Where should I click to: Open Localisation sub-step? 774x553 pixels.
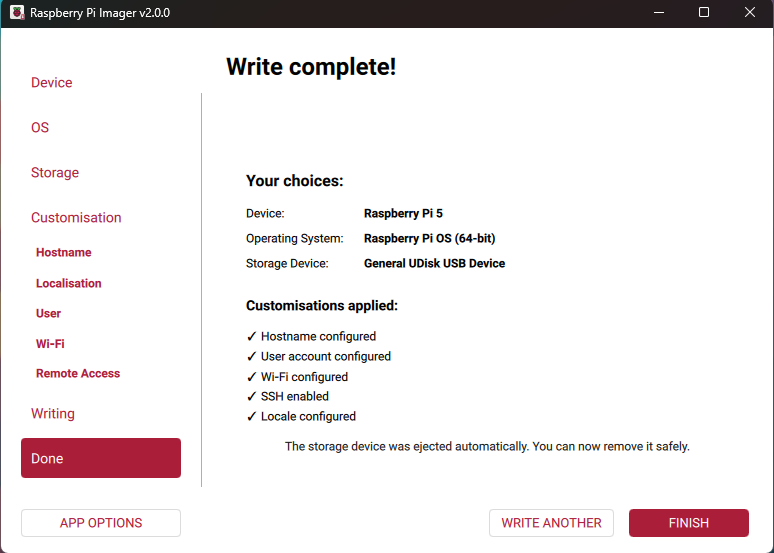69,283
